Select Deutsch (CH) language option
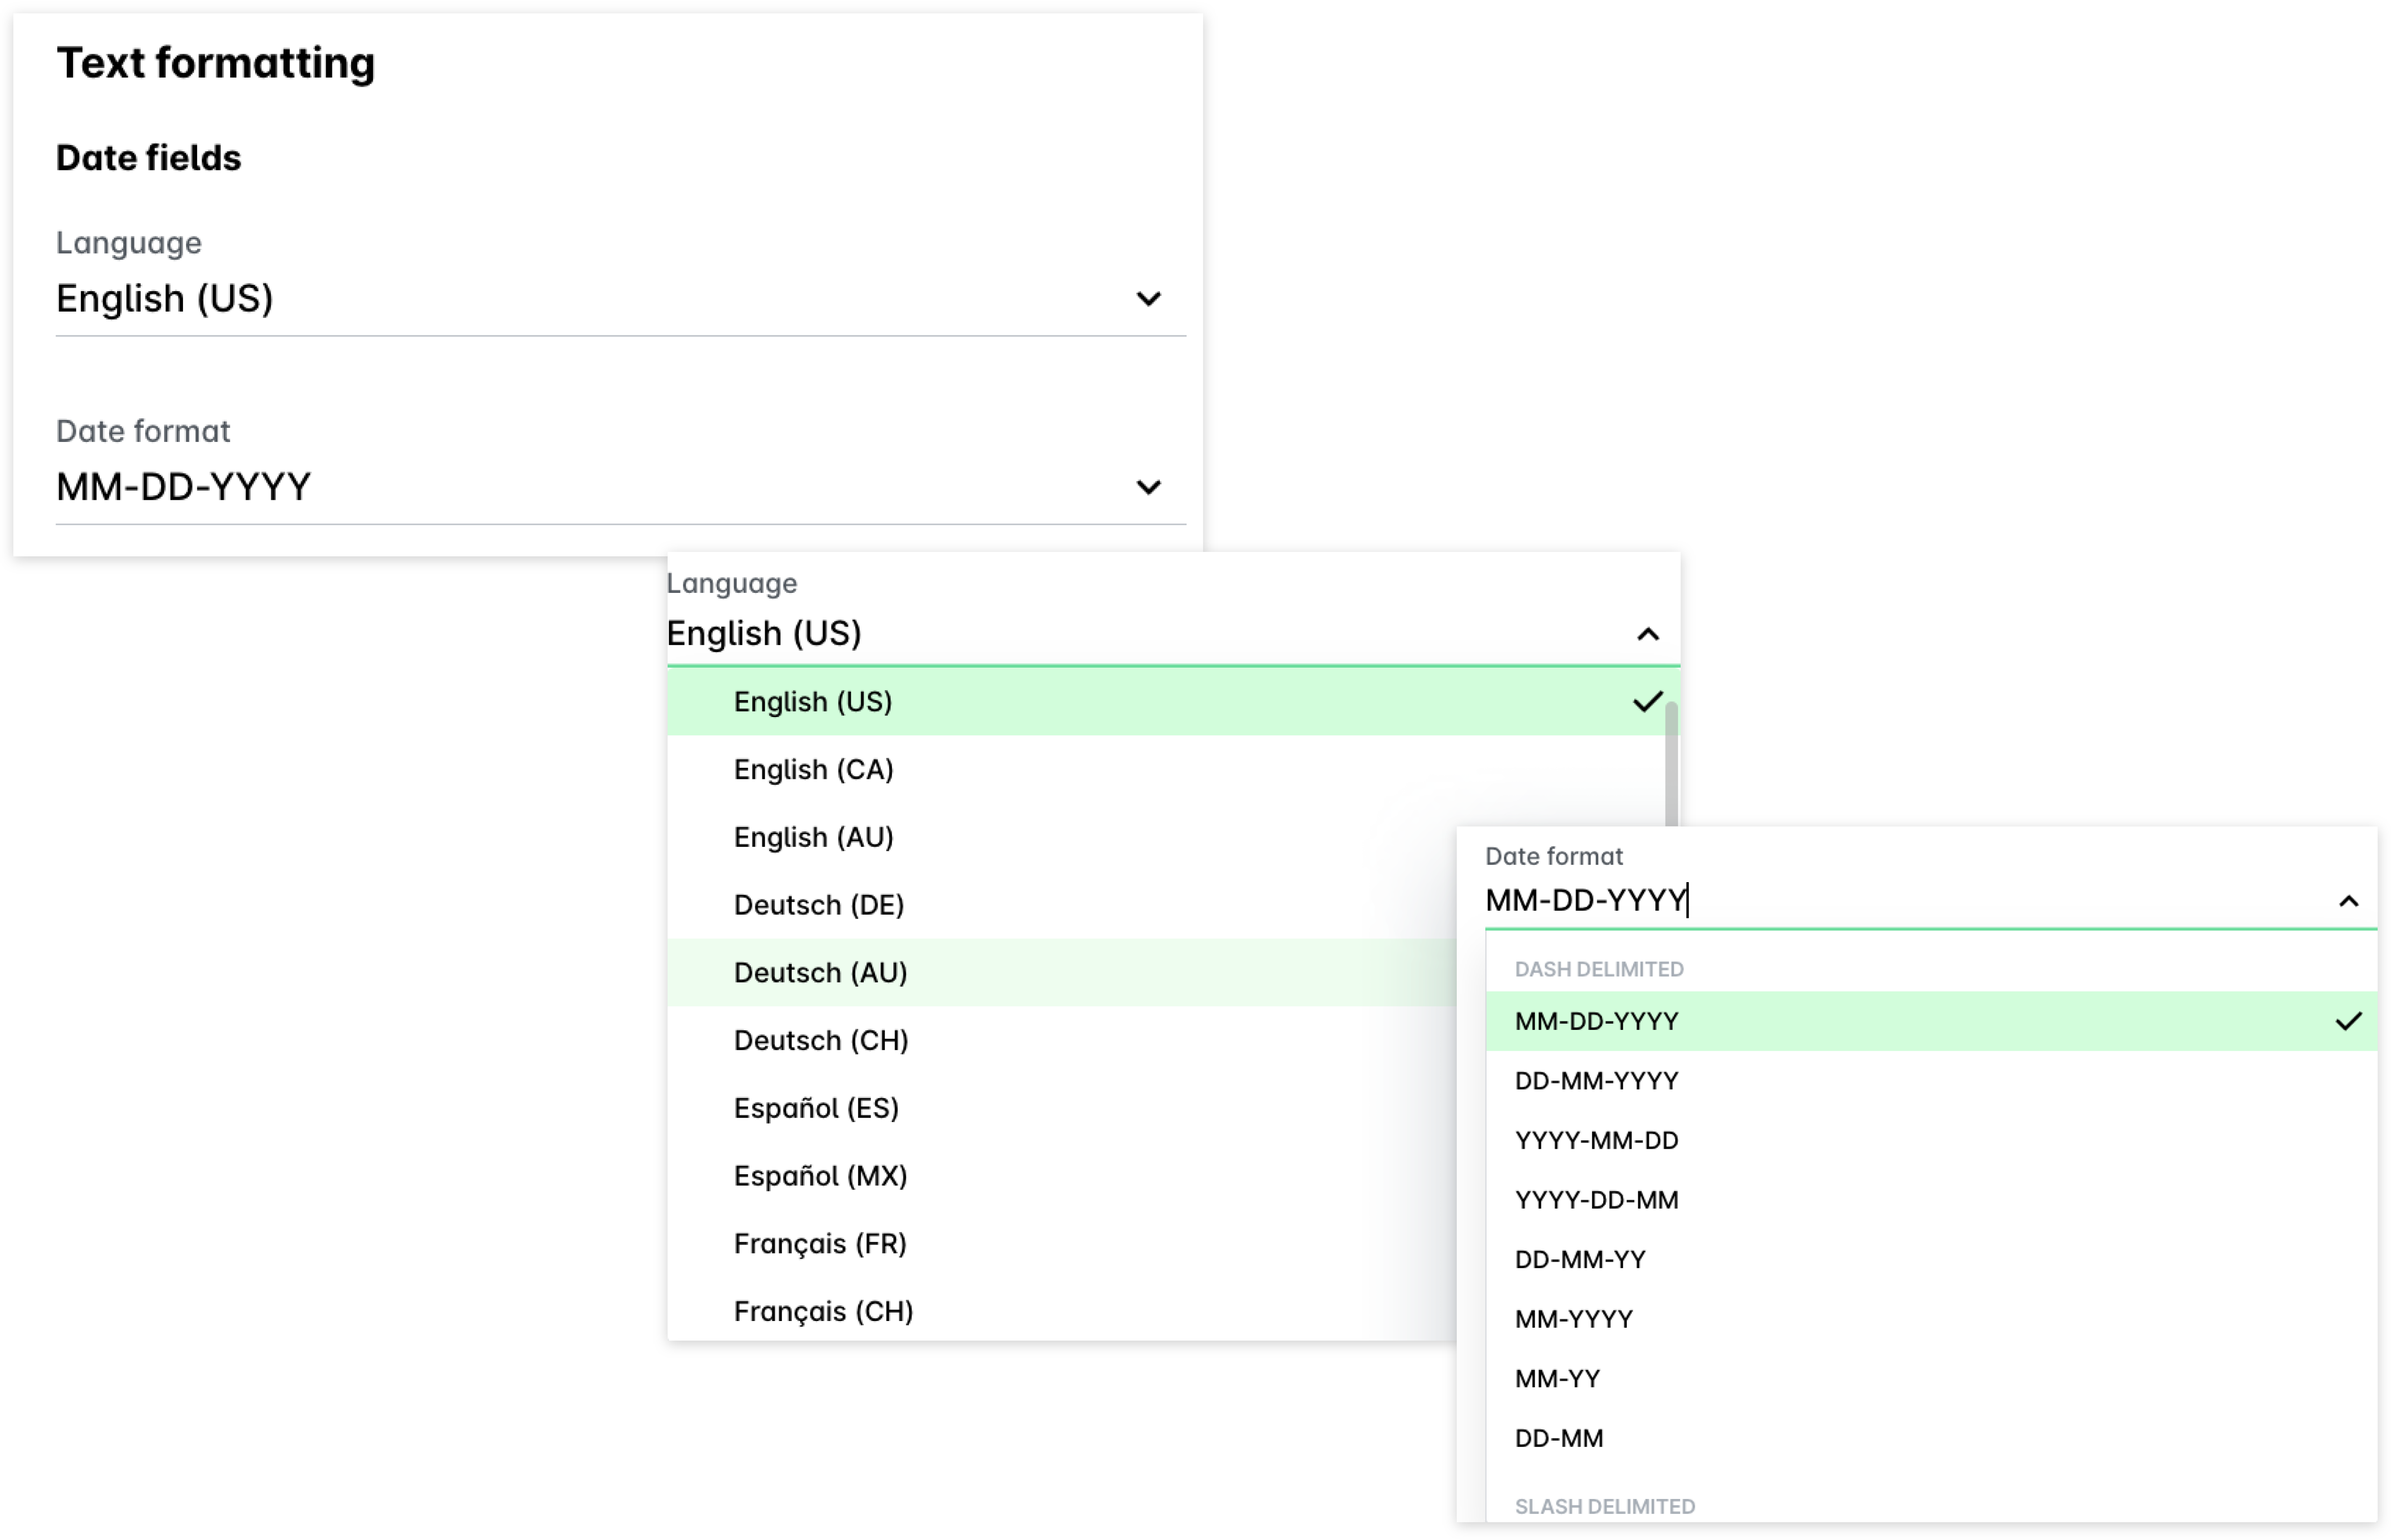Screen dimensions: 2391x1540 pos(1062,1040)
